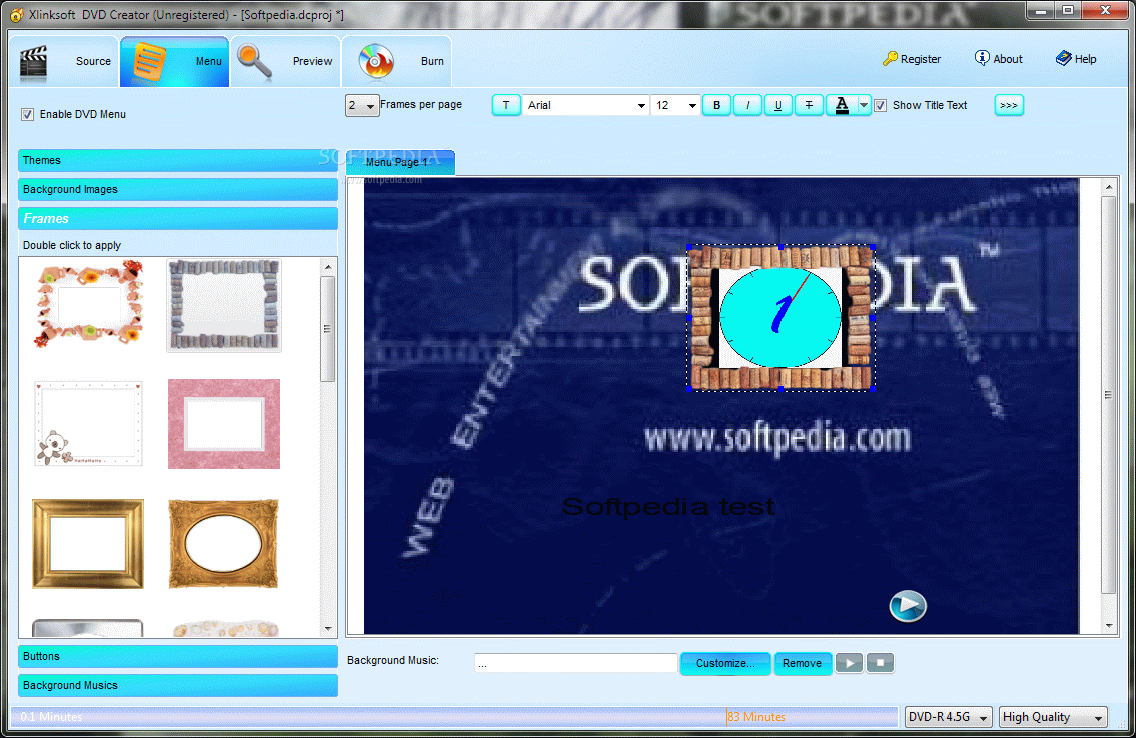Click the app icon in title bar

[x=16, y=14]
